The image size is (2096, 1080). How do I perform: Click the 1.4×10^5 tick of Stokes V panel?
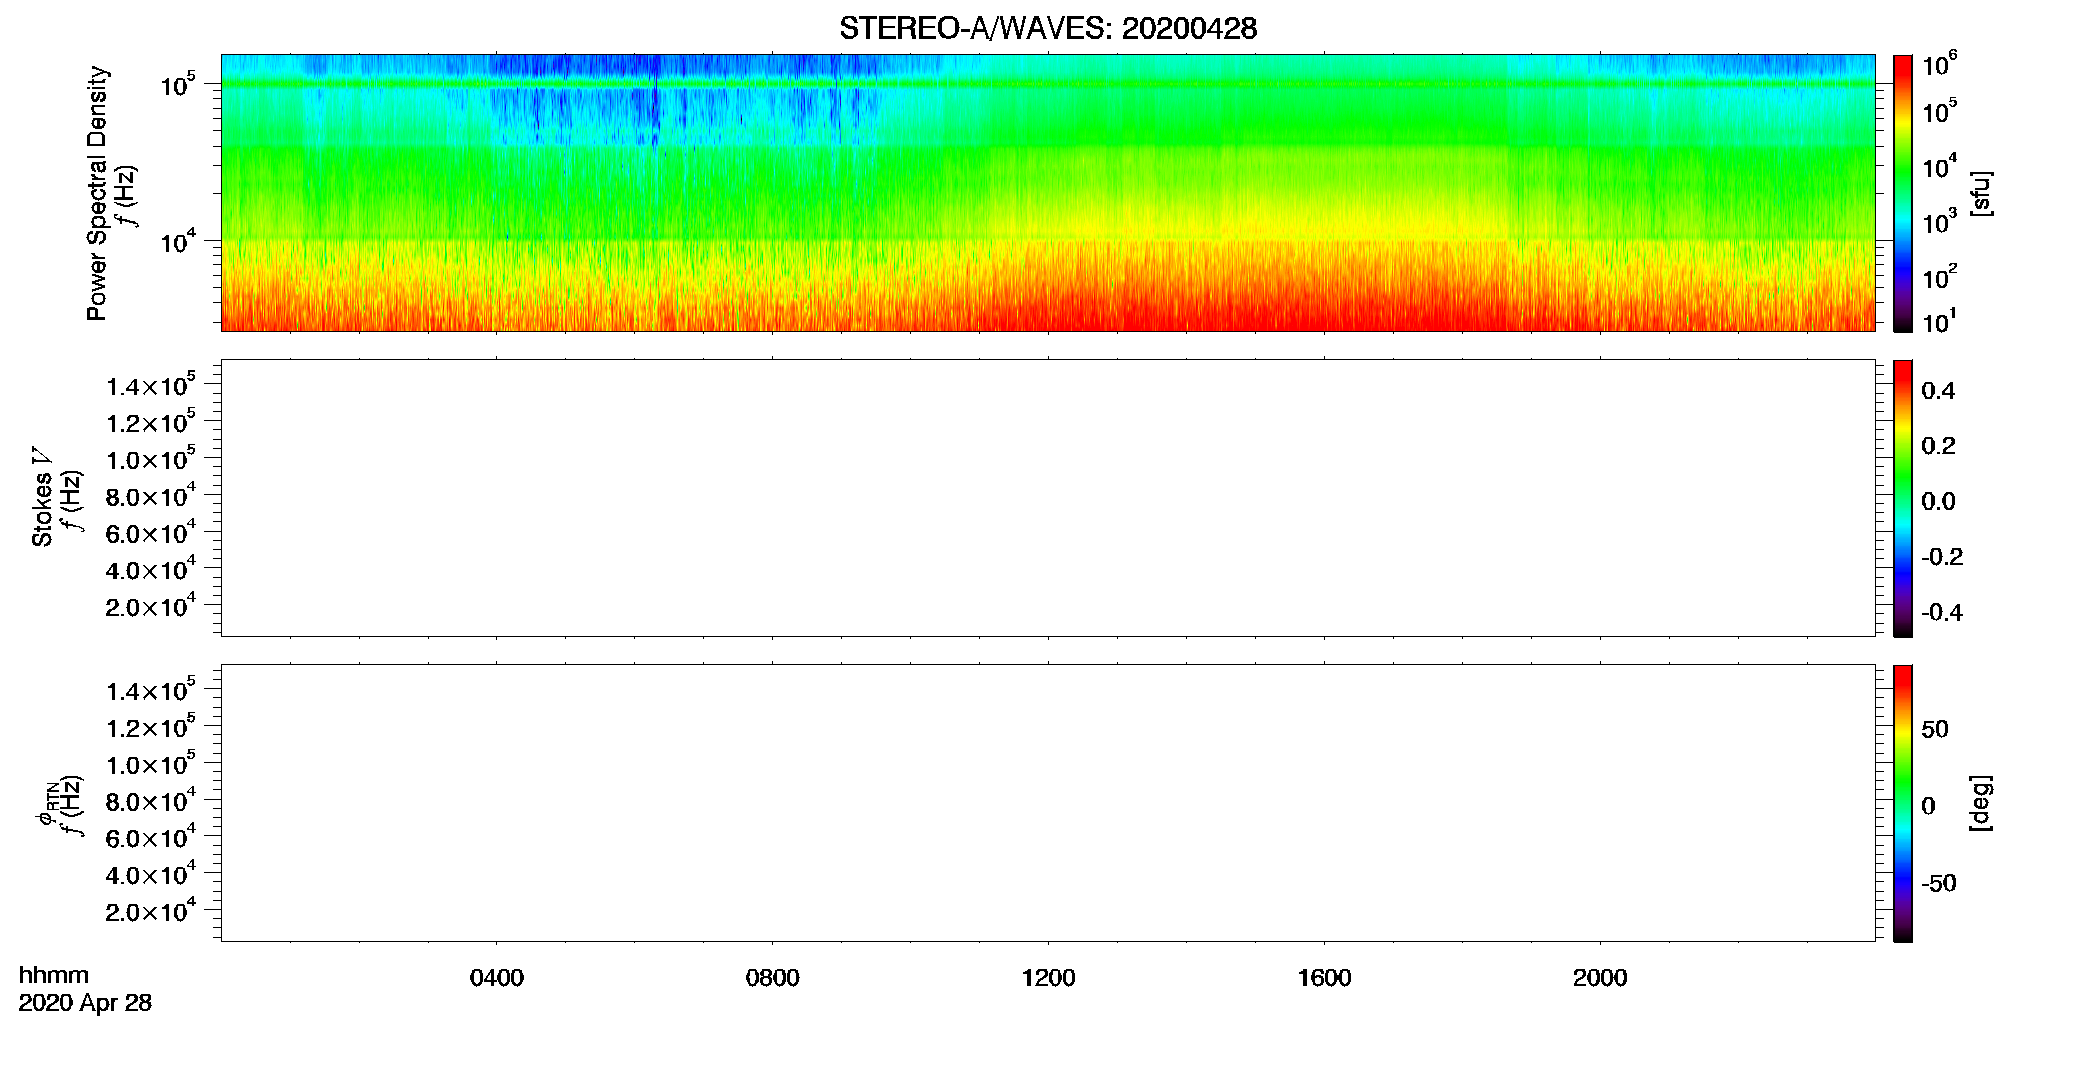151,385
